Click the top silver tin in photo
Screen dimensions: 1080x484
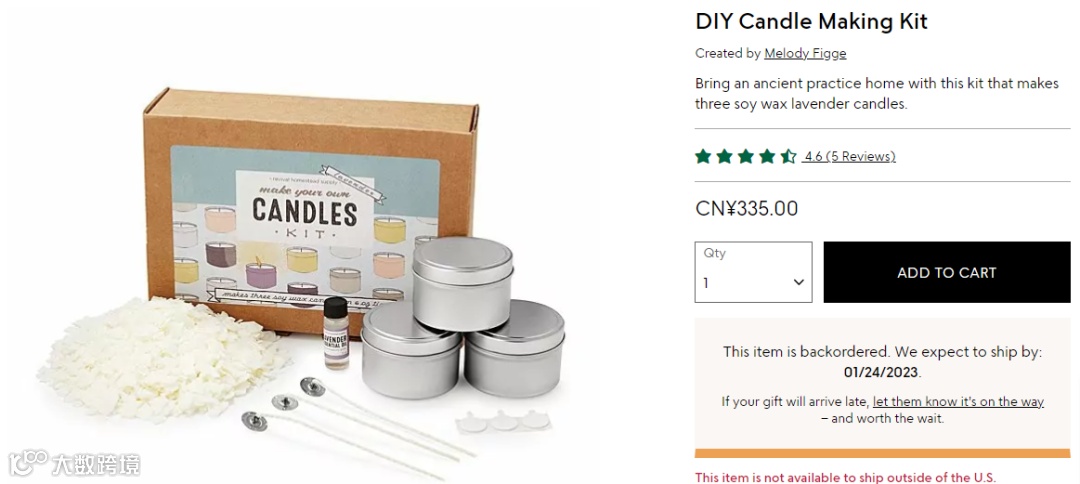(x=463, y=282)
